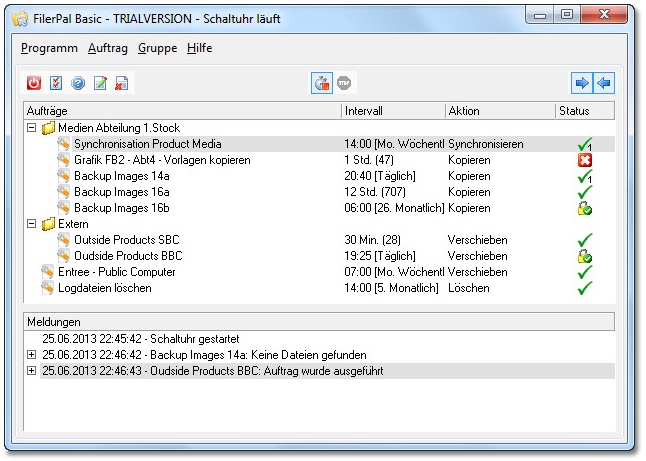Expand the Backup Images 14a message entry
The width and height of the screenshot is (646, 461).
coord(32,355)
